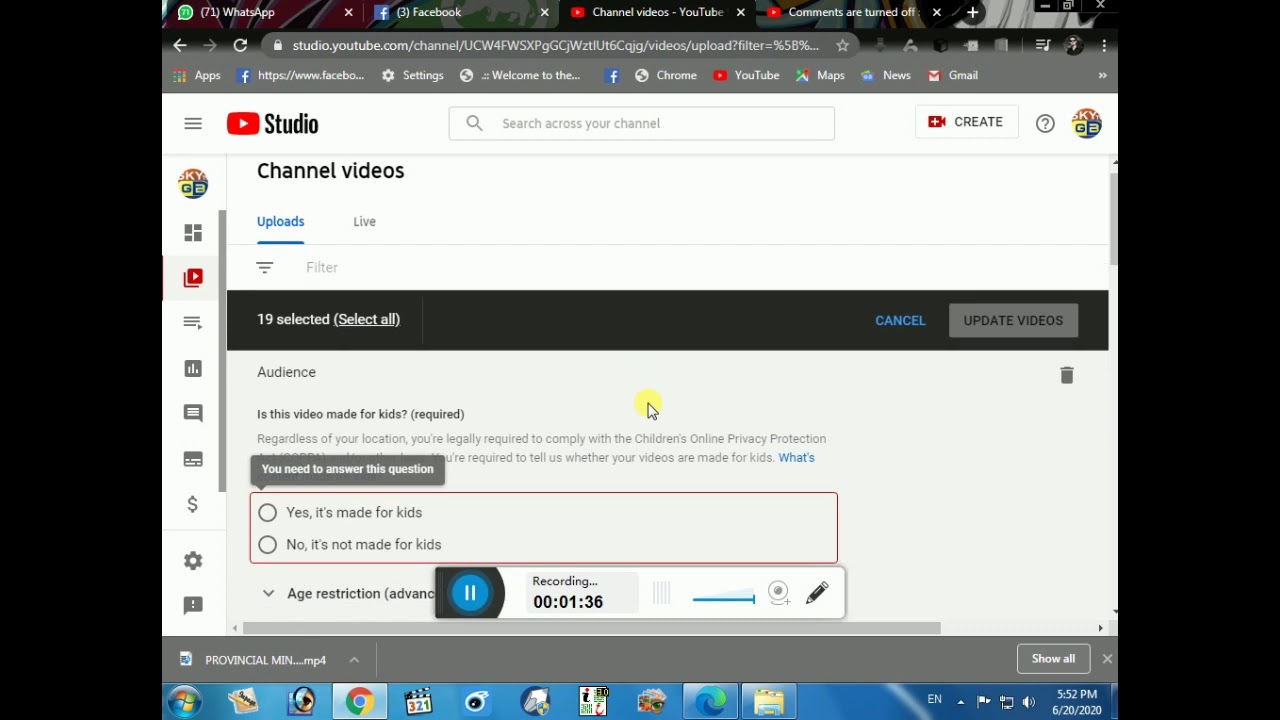Expand the Age restriction section

coord(268,593)
